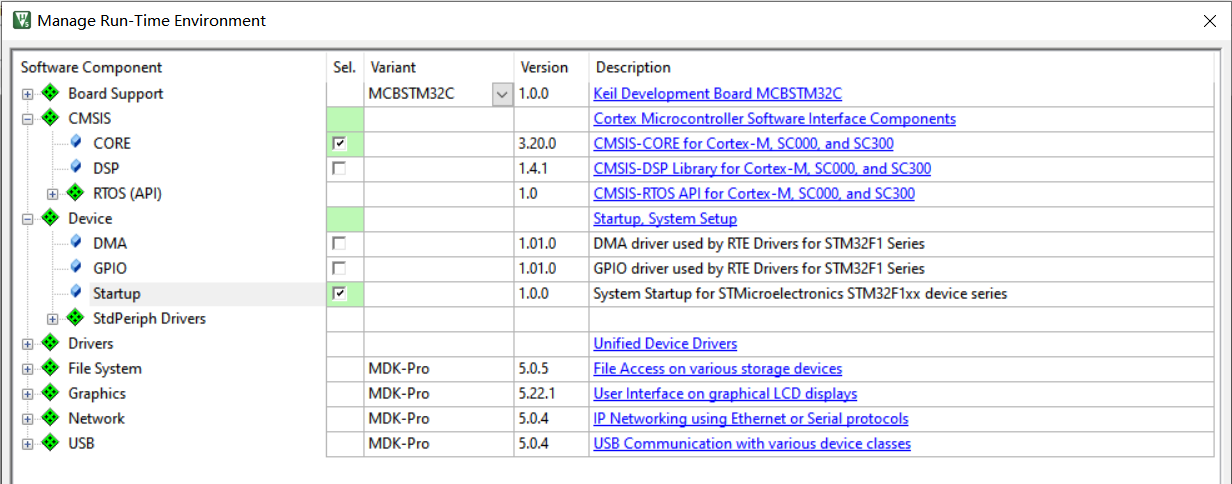The height and width of the screenshot is (484, 1232).
Task: Click the Startup blue component icon
Action: (75, 293)
